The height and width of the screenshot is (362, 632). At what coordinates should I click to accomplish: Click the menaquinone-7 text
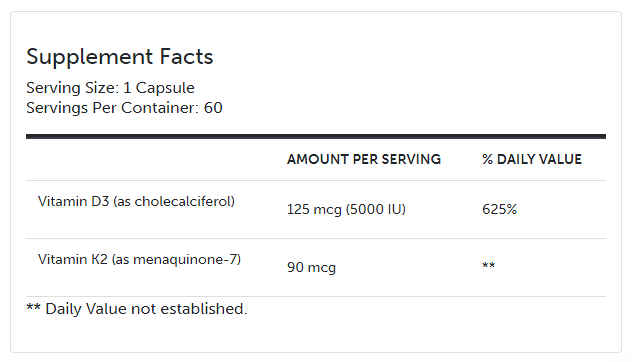(185, 259)
